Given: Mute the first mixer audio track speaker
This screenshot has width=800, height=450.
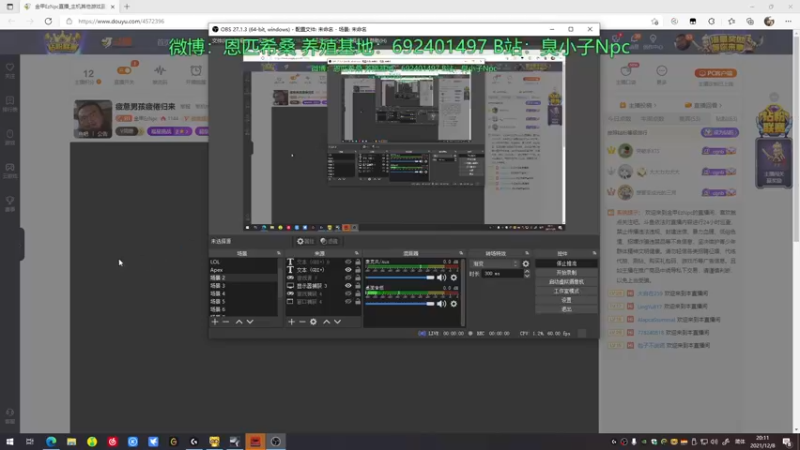Looking at the screenshot, I should pos(441,278).
